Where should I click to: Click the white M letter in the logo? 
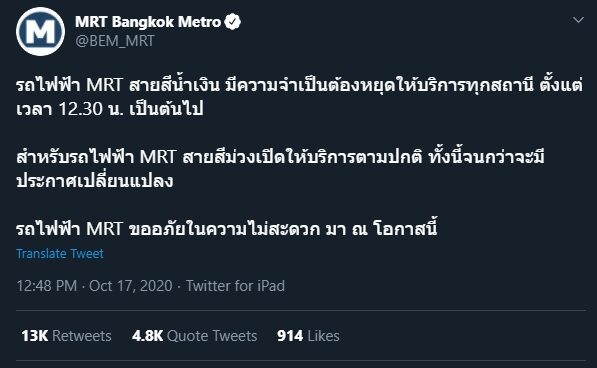pyautogui.click(x=40, y=31)
